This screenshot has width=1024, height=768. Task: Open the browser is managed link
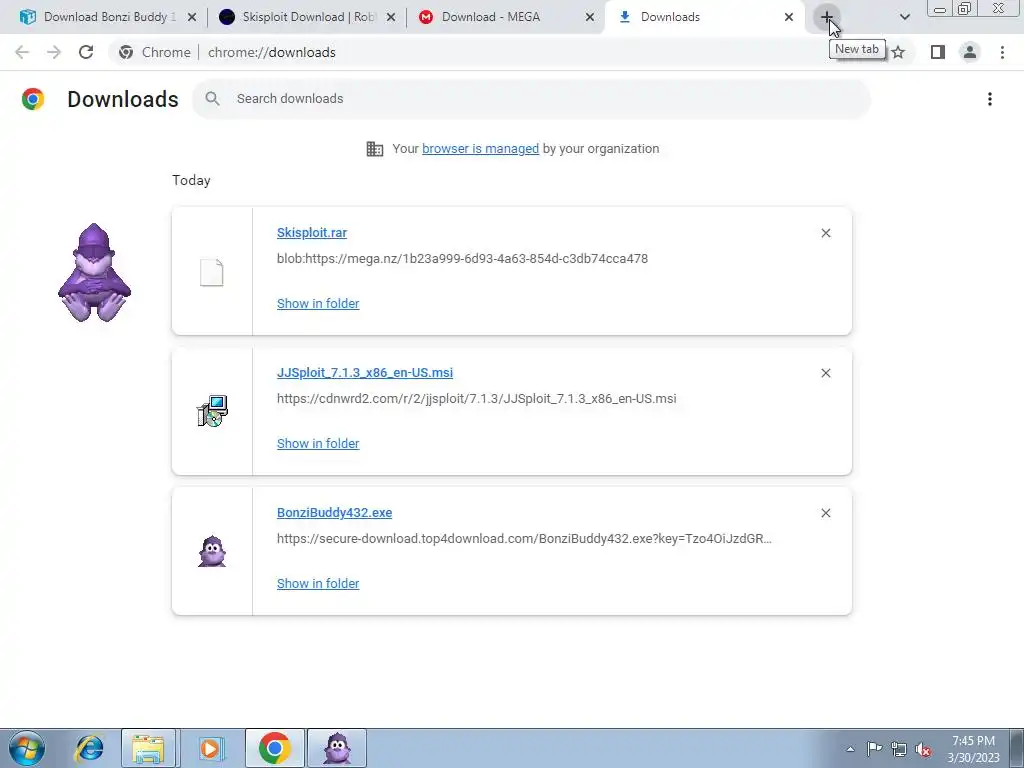click(481, 149)
